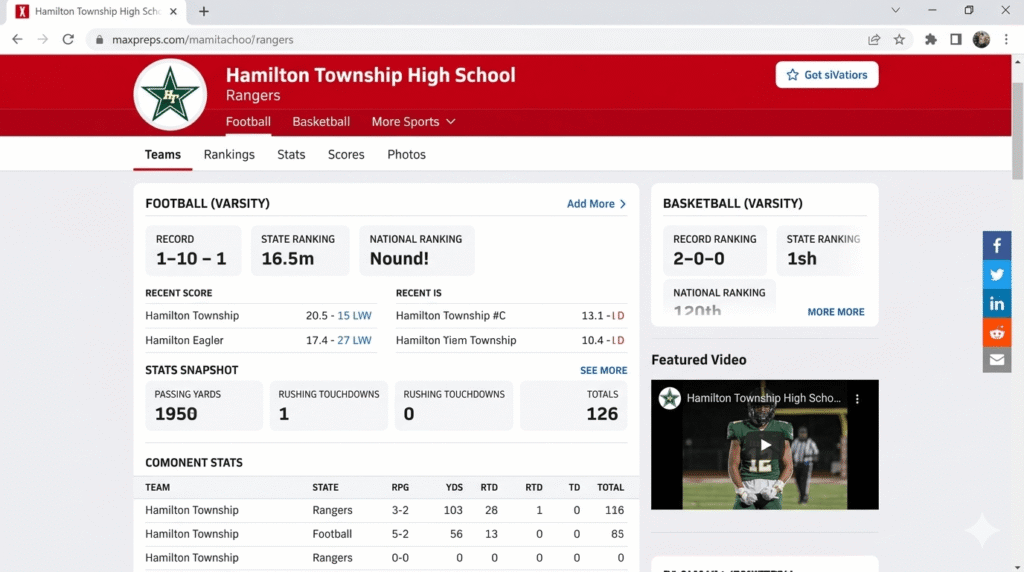The image size is (1024, 572).
Task: Open the browser side panel icon
Action: tap(955, 39)
